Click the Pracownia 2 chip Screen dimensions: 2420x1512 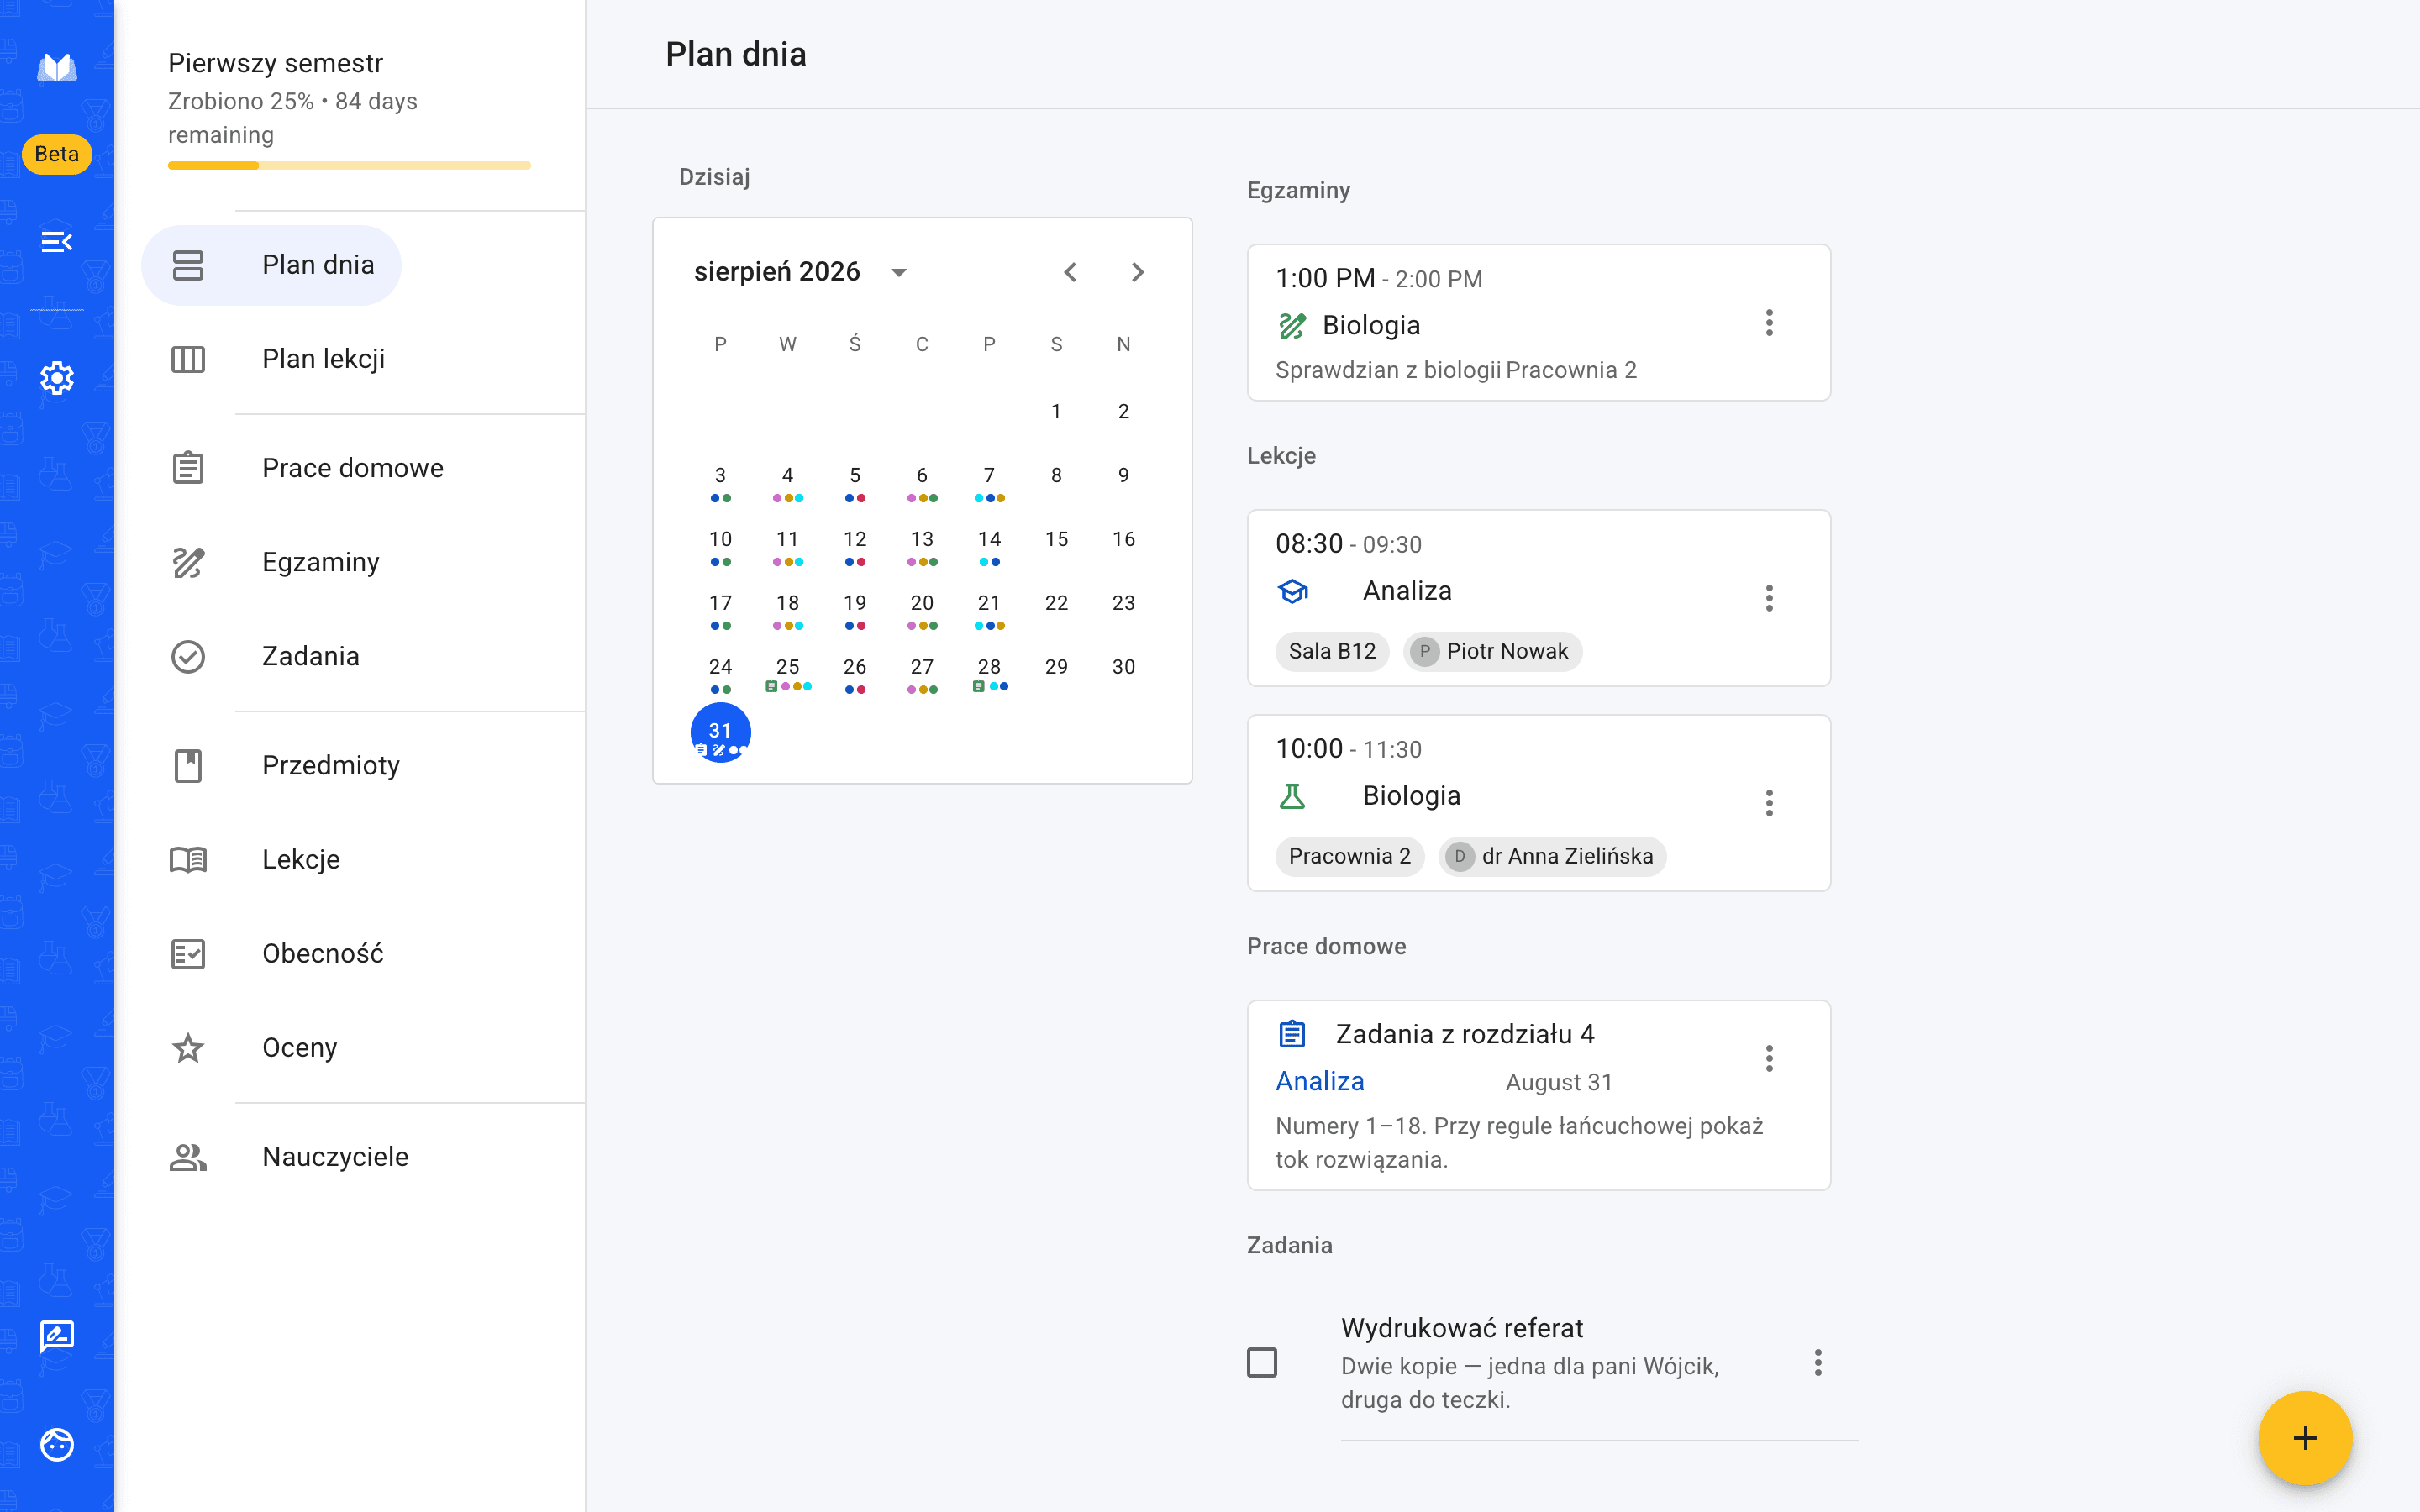[1350, 856]
